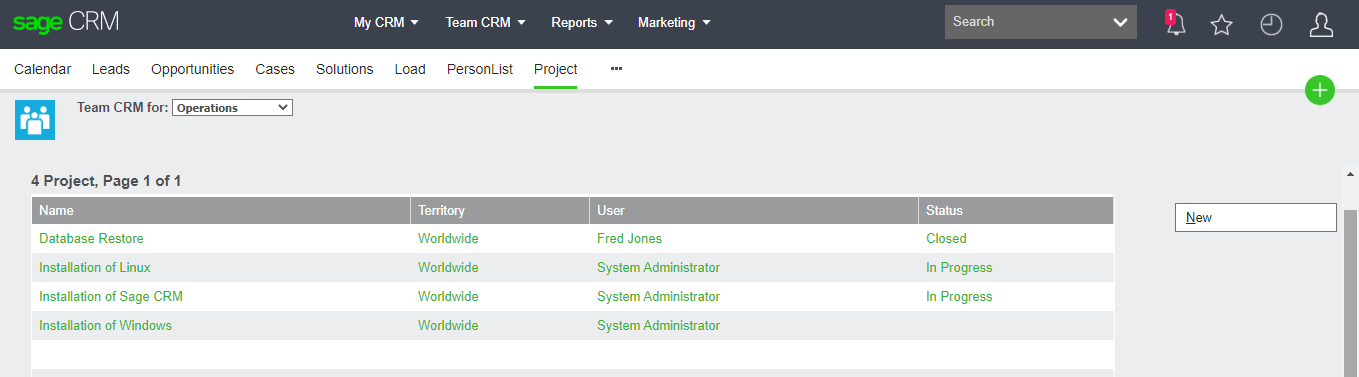1359x377 pixels.
Task: Expand the Marketing menu
Action: [674, 22]
